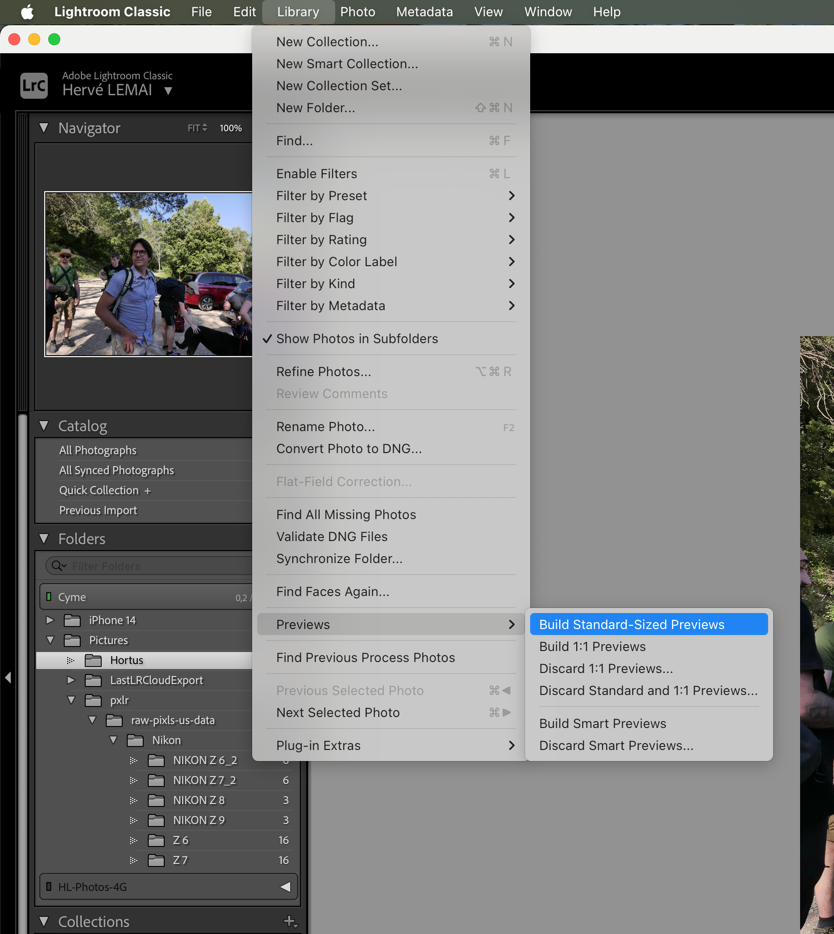The height and width of the screenshot is (934, 834).
Task: Choose Synchronize Folder menu item
Action: pos(391,558)
